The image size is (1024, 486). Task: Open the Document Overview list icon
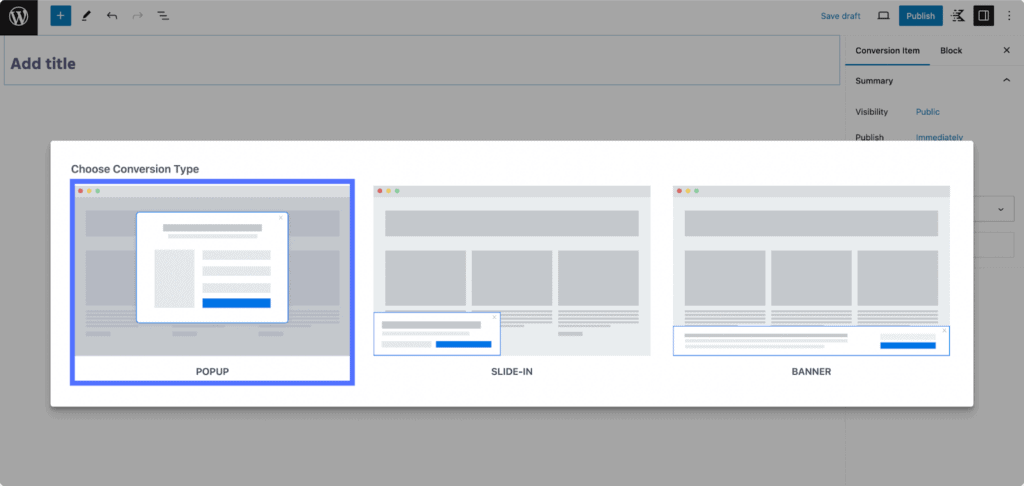pos(163,16)
